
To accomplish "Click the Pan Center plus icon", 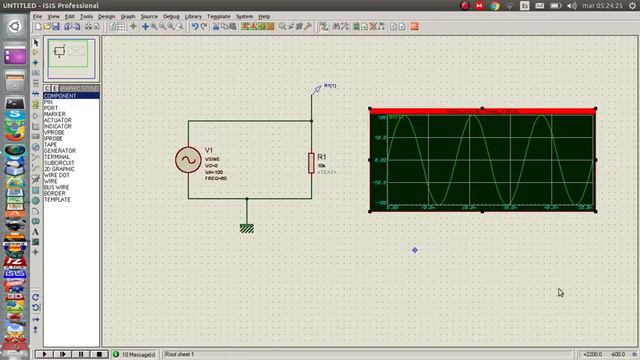I will click(145, 27).
